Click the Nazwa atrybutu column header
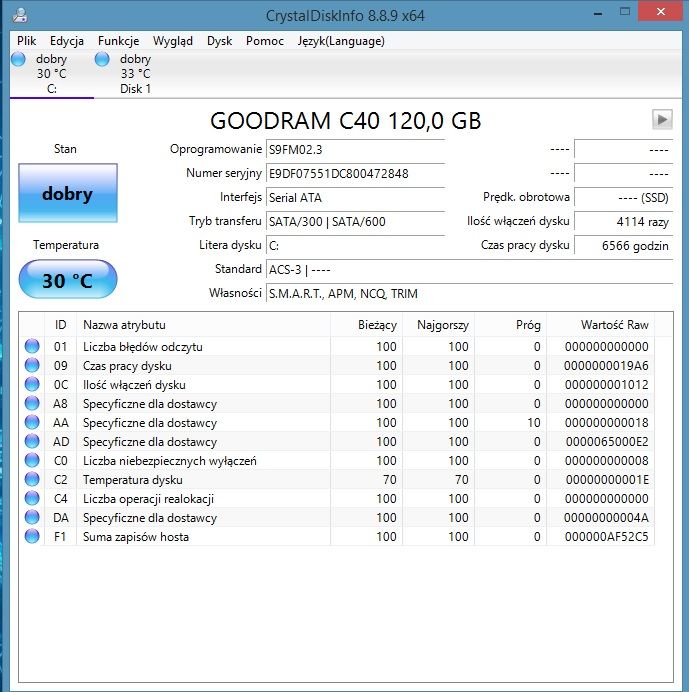 (203, 325)
